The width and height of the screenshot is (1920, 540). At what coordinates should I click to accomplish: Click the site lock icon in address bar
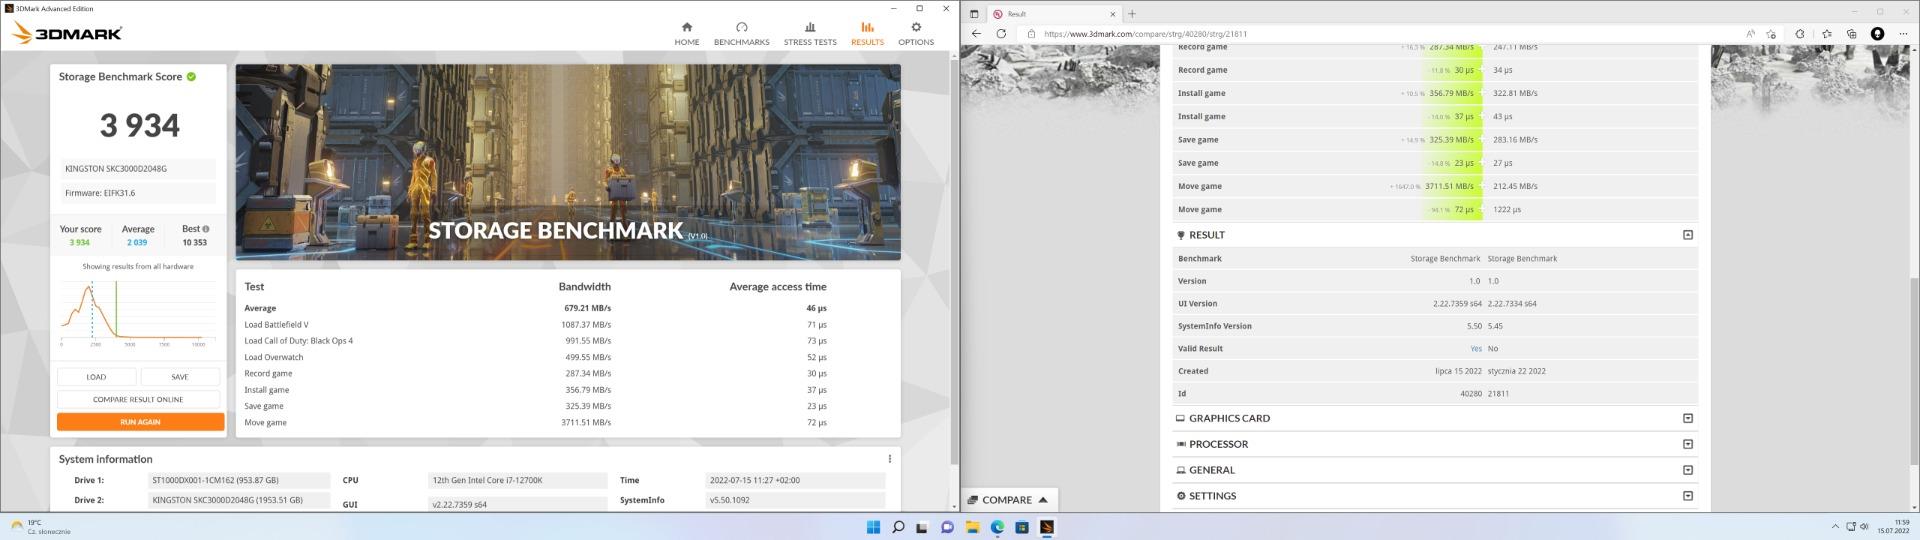[1032, 34]
